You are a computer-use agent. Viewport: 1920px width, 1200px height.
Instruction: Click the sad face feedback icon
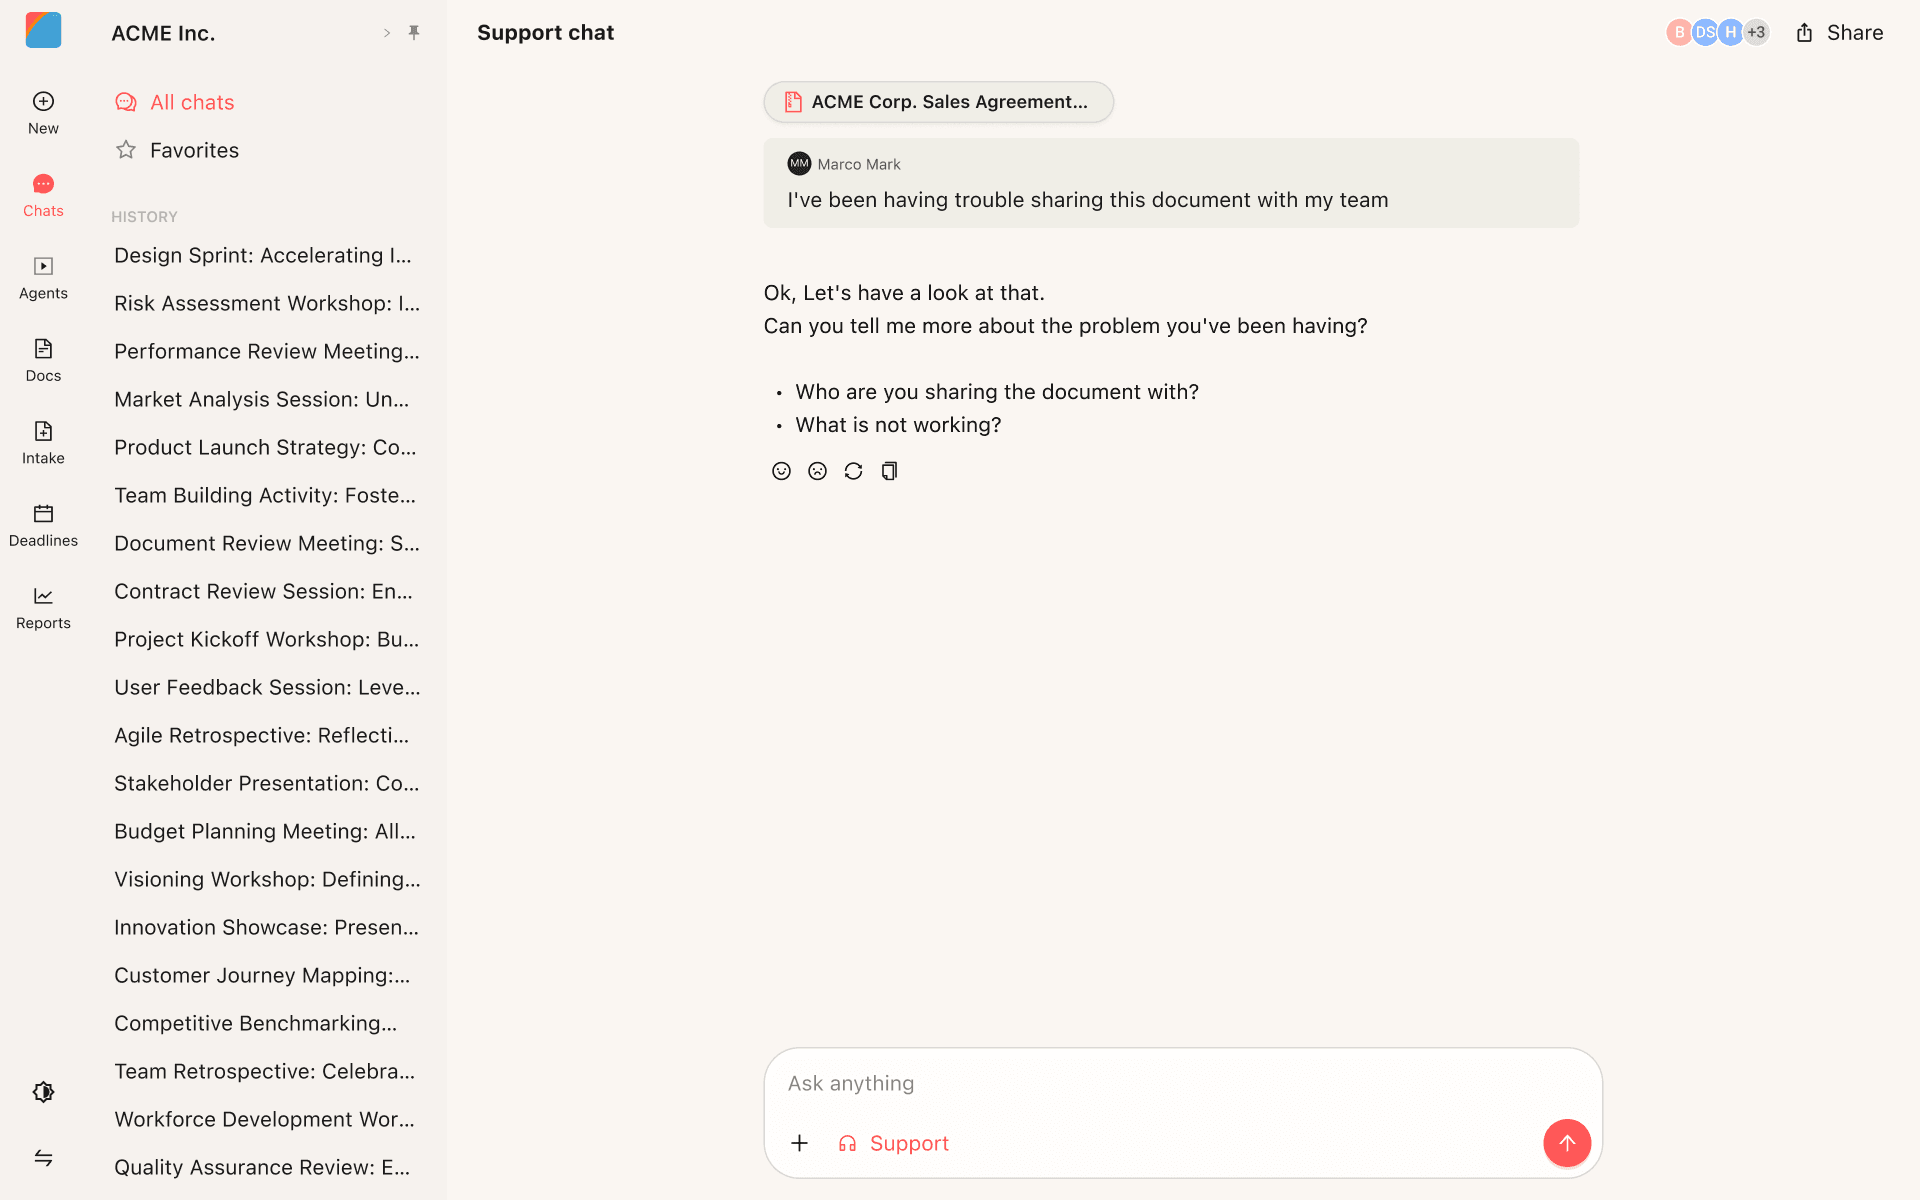point(817,471)
